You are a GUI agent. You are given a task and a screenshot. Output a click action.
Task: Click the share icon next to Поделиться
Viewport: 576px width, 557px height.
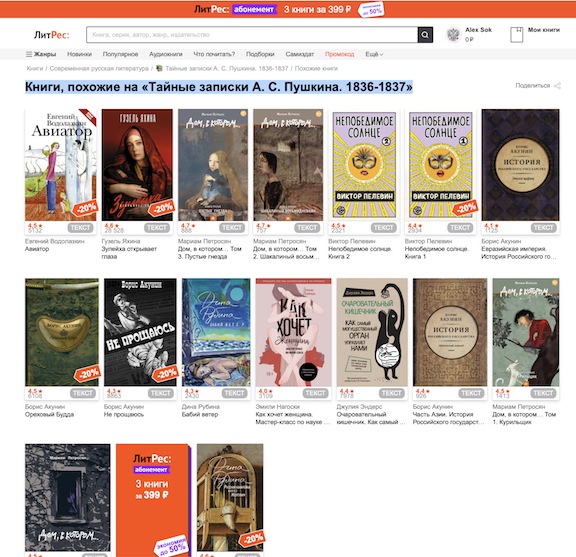click(557, 86)
